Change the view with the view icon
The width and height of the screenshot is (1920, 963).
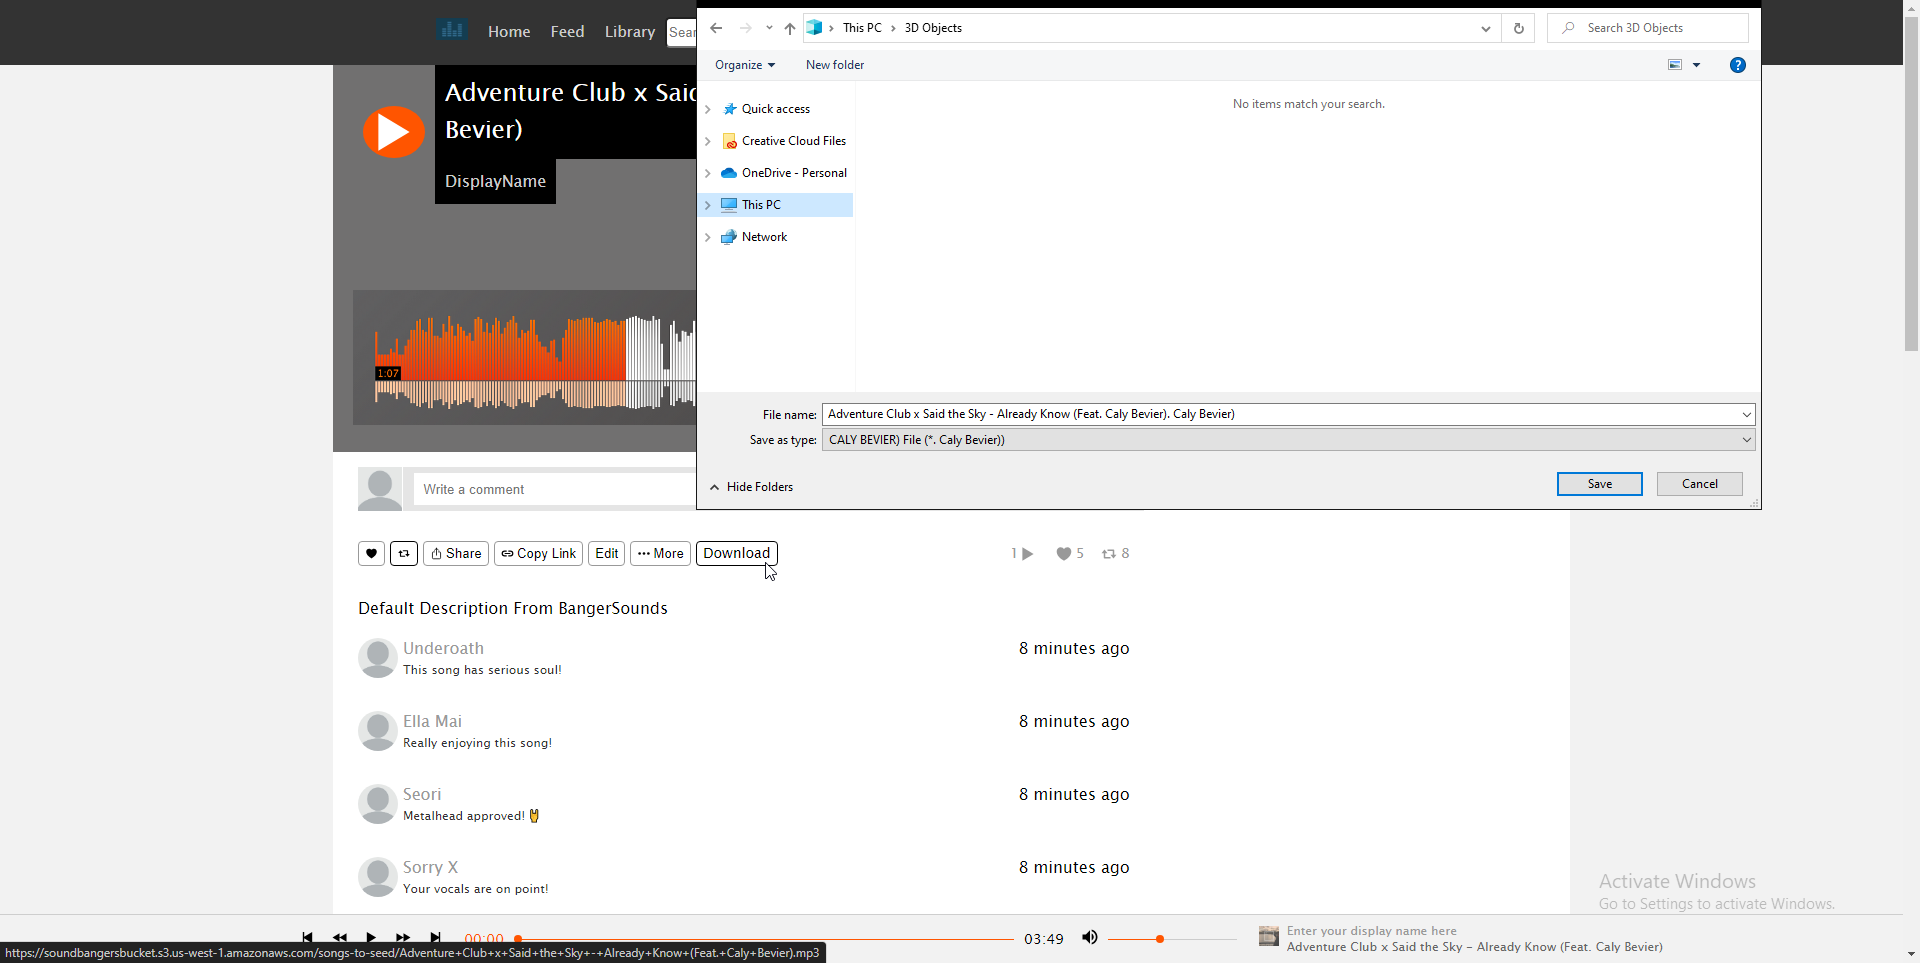[x=1675, y=65]
